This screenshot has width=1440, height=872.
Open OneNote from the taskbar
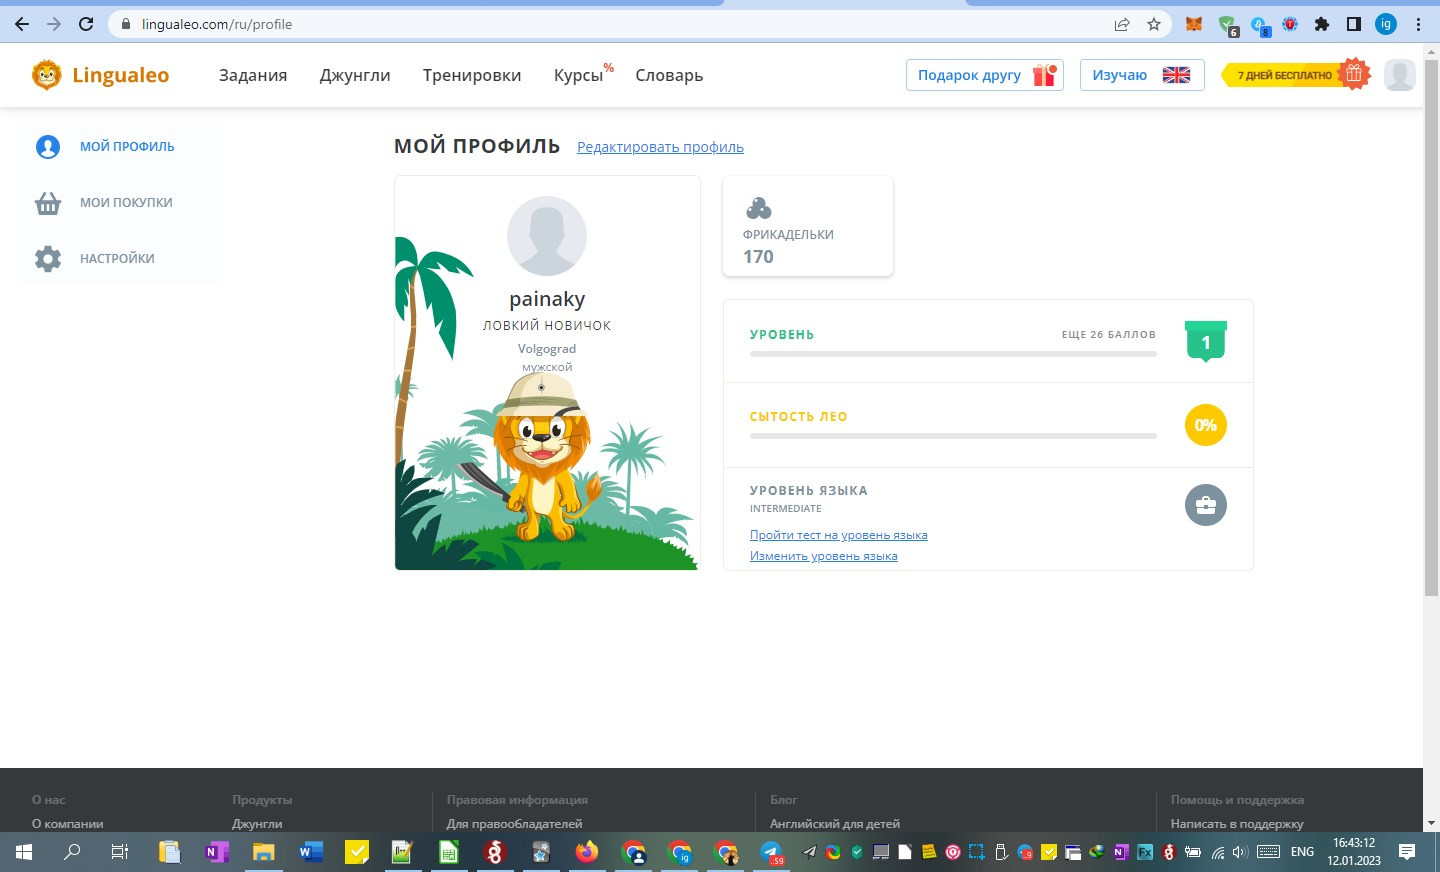(216, 852)
